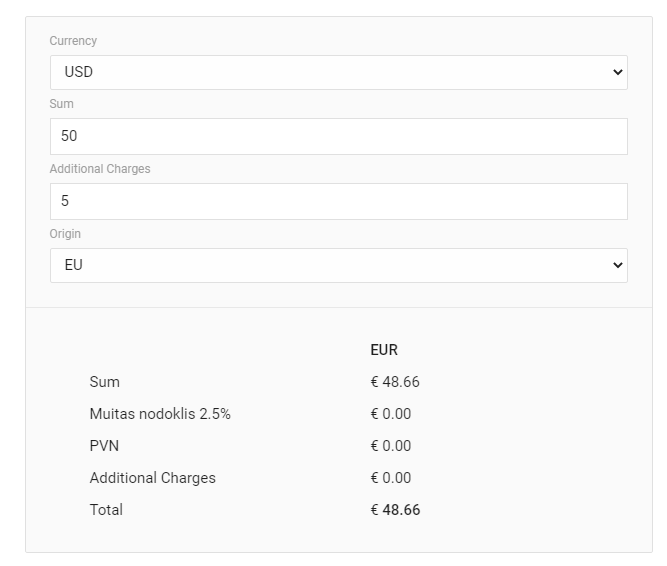Select the Sum row label in results
This screenshot has width=667, height=566.
104,382
